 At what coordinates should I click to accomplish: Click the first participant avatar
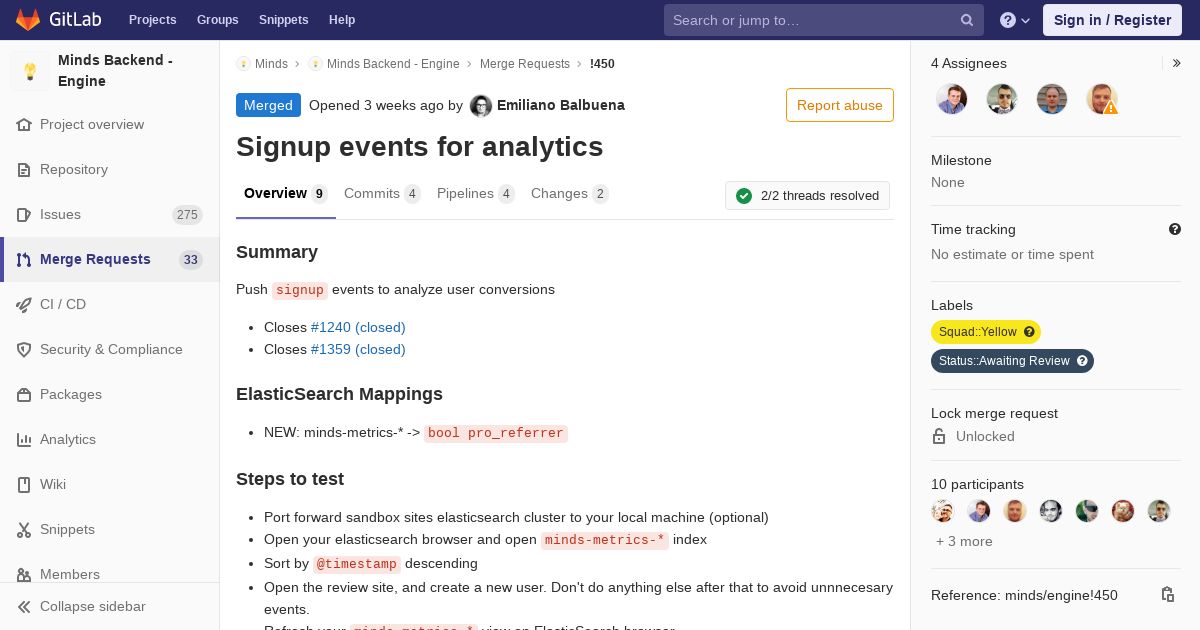pos(943,511)
